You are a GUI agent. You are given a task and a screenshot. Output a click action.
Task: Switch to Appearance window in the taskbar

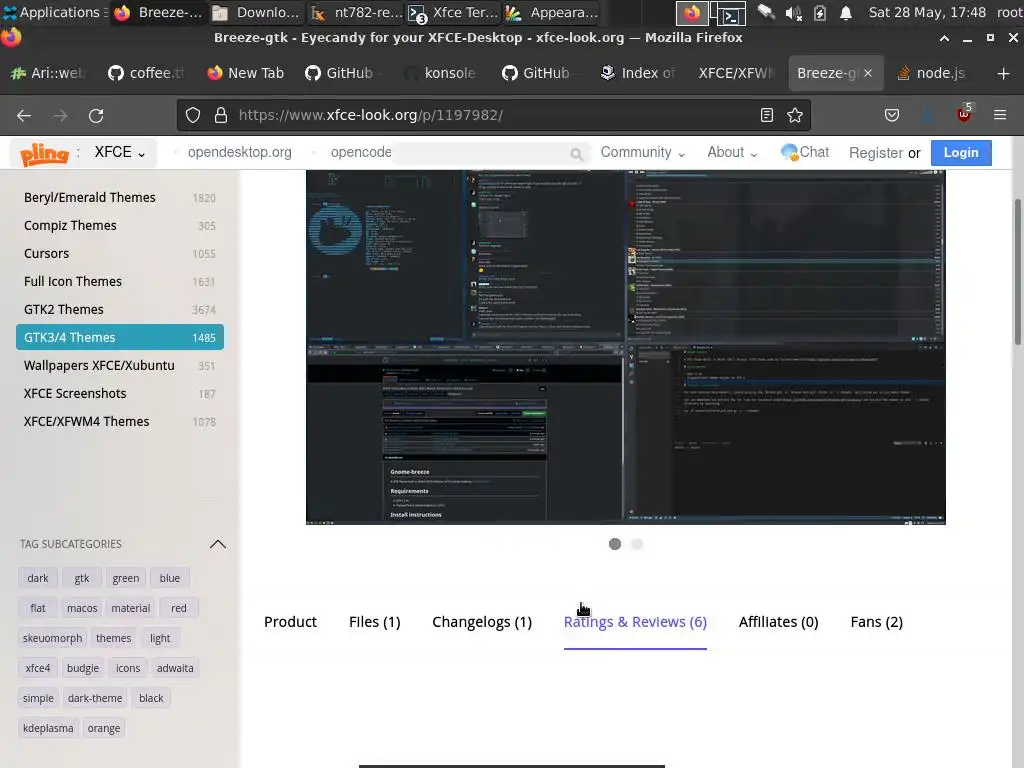tap(552, 12)
